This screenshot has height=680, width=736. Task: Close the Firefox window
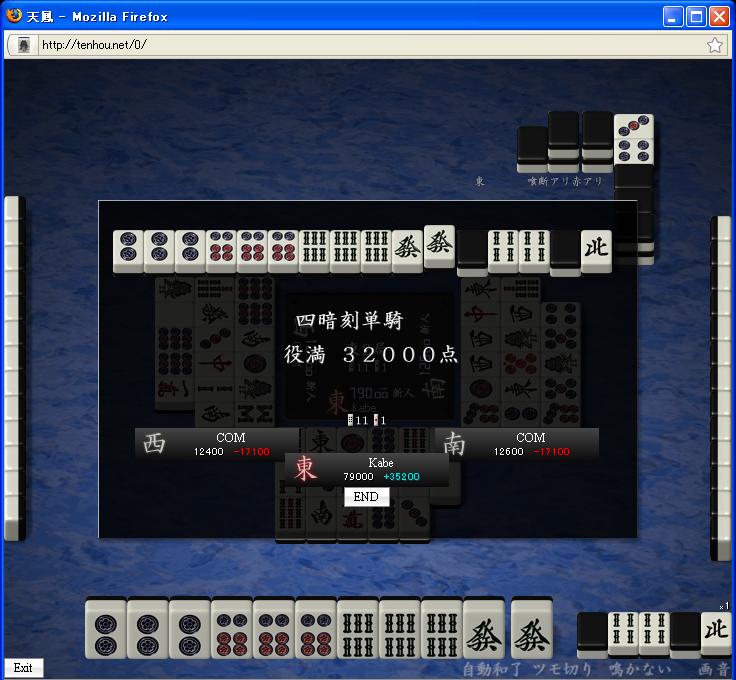(719, 16)
